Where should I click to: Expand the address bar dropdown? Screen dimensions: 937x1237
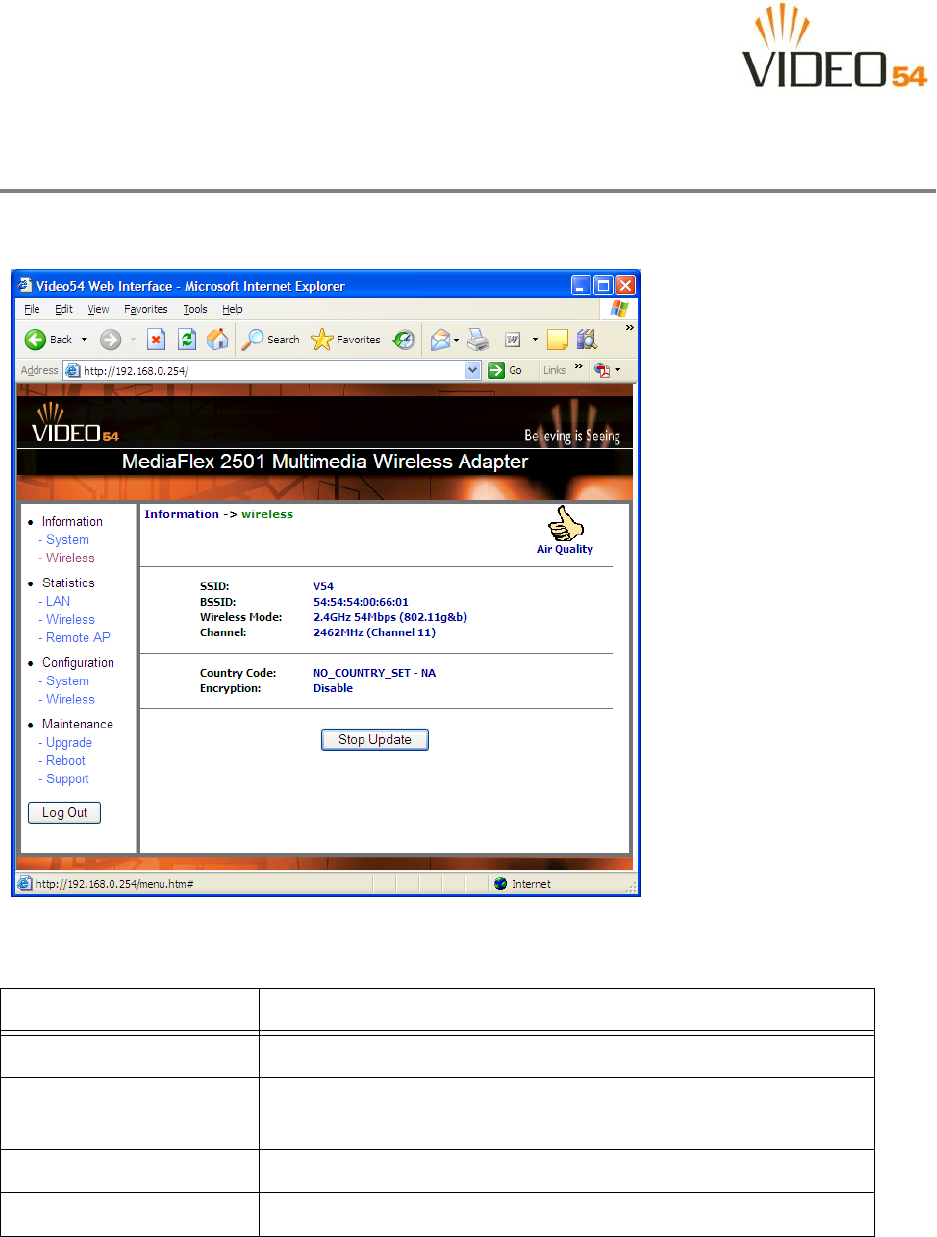tap(473, 370)
